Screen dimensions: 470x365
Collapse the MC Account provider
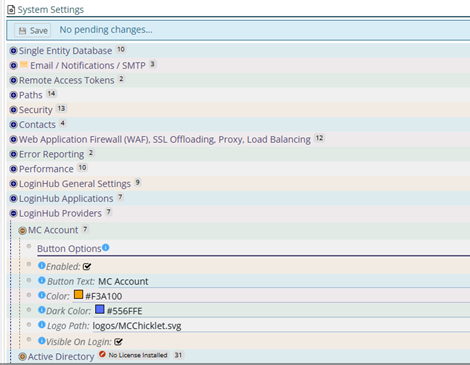click(22, 230)
